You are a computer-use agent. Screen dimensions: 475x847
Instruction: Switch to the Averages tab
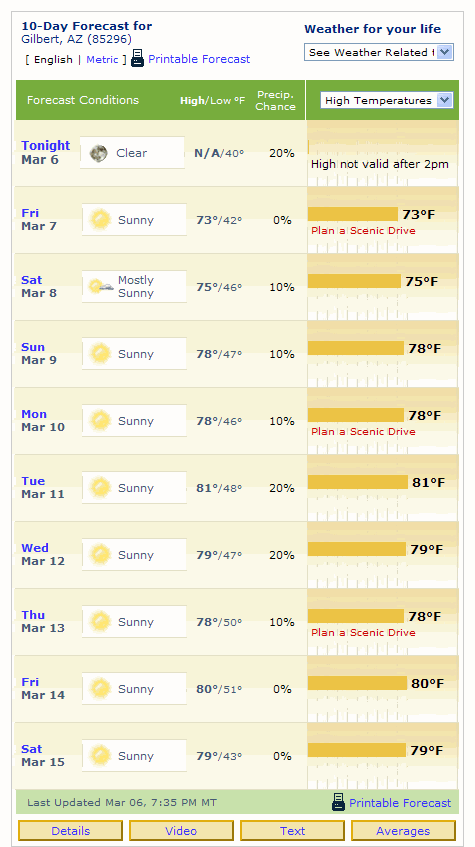coord(403,831)
